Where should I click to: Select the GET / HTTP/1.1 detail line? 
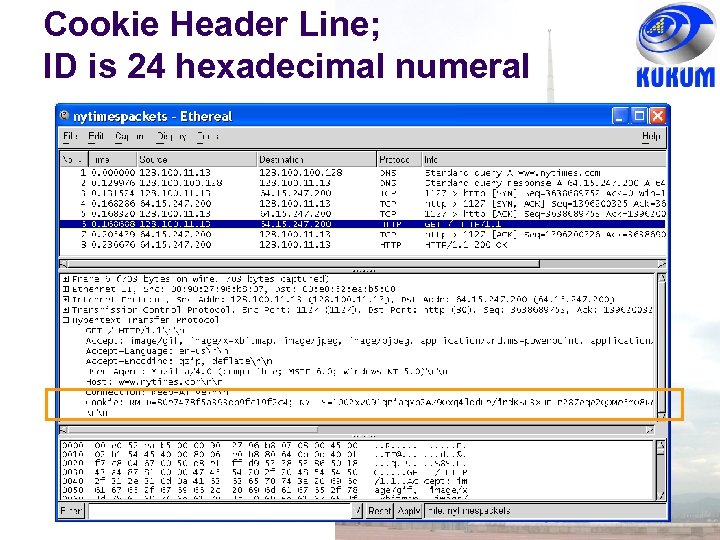[135, 331]
